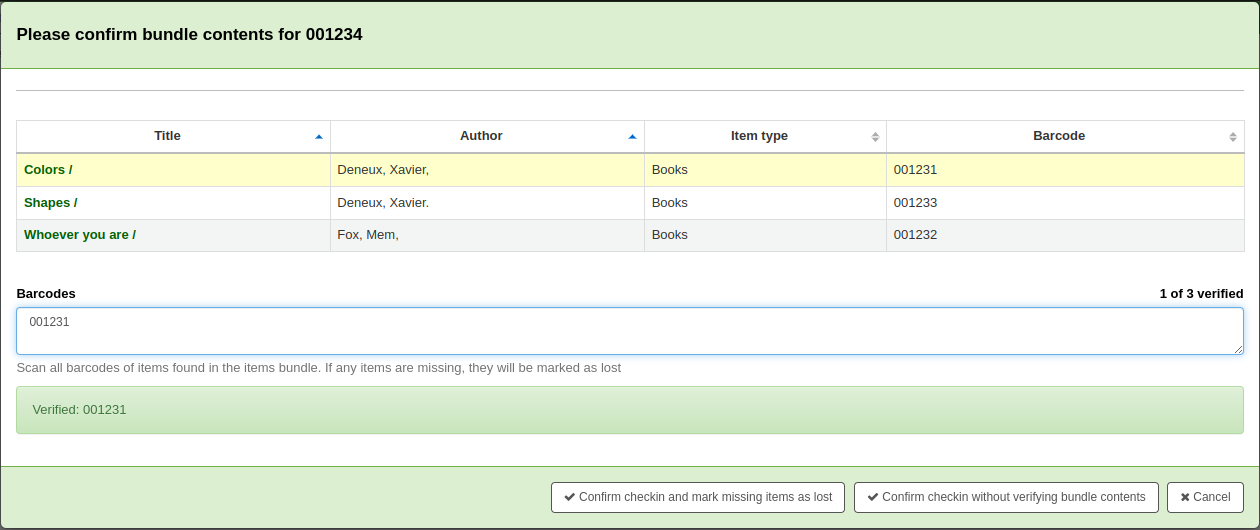
Task: Click the sort arrows in Item type column
Action: pos(875,136)
